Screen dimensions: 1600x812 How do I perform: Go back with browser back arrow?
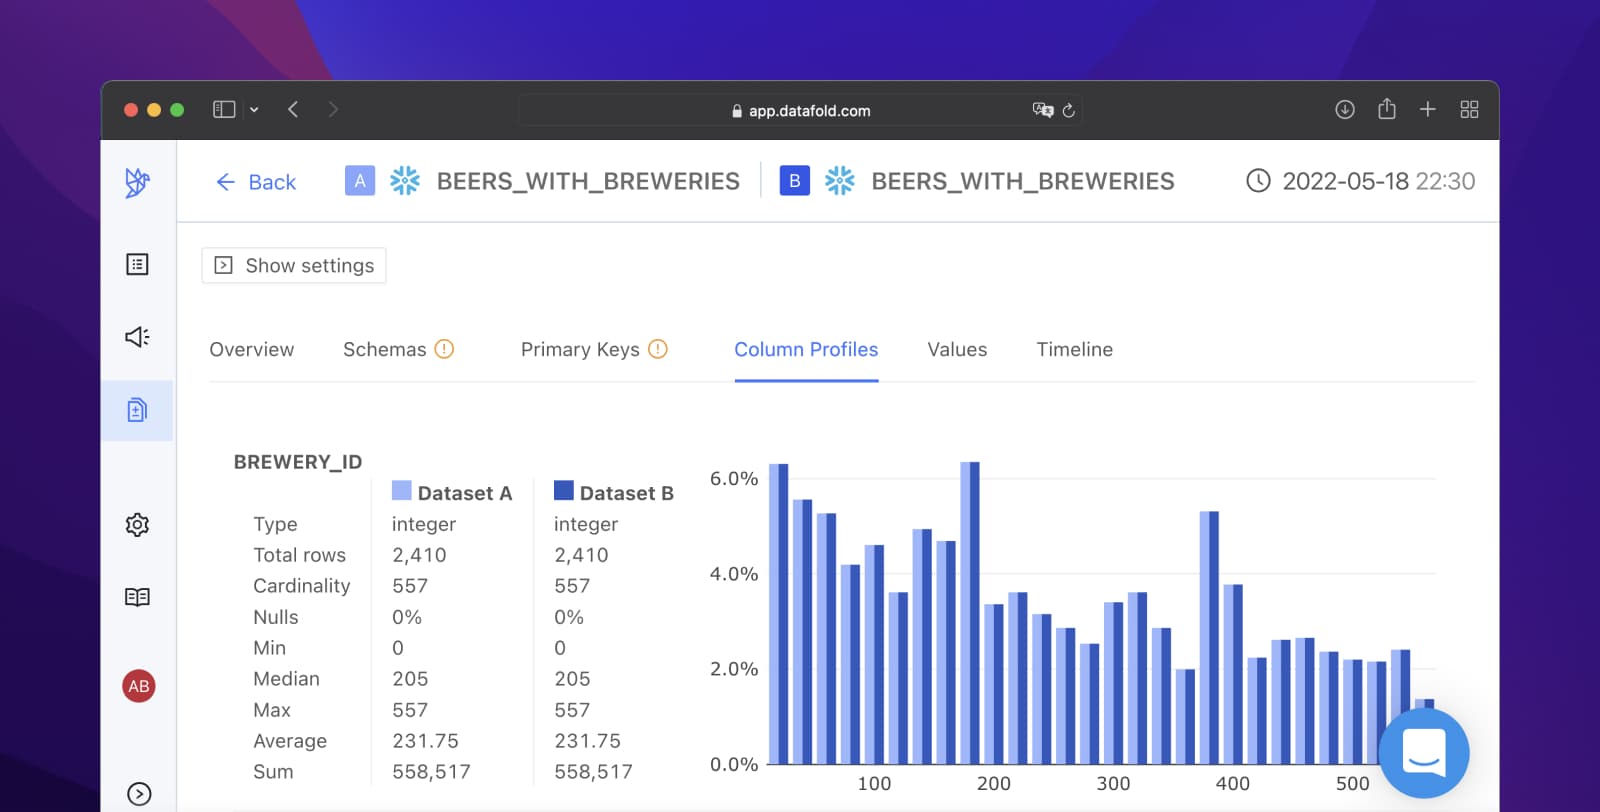pyautogui.click(x=293, y=109)
